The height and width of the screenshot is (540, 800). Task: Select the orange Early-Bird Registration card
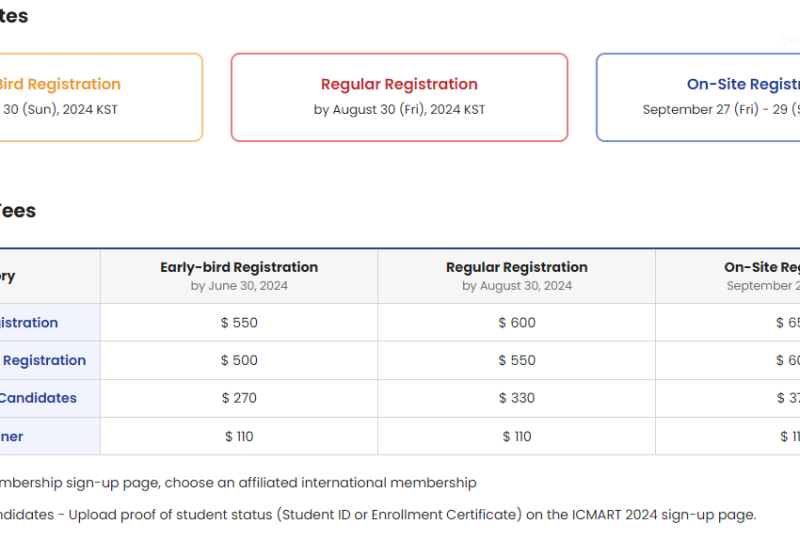101,97
